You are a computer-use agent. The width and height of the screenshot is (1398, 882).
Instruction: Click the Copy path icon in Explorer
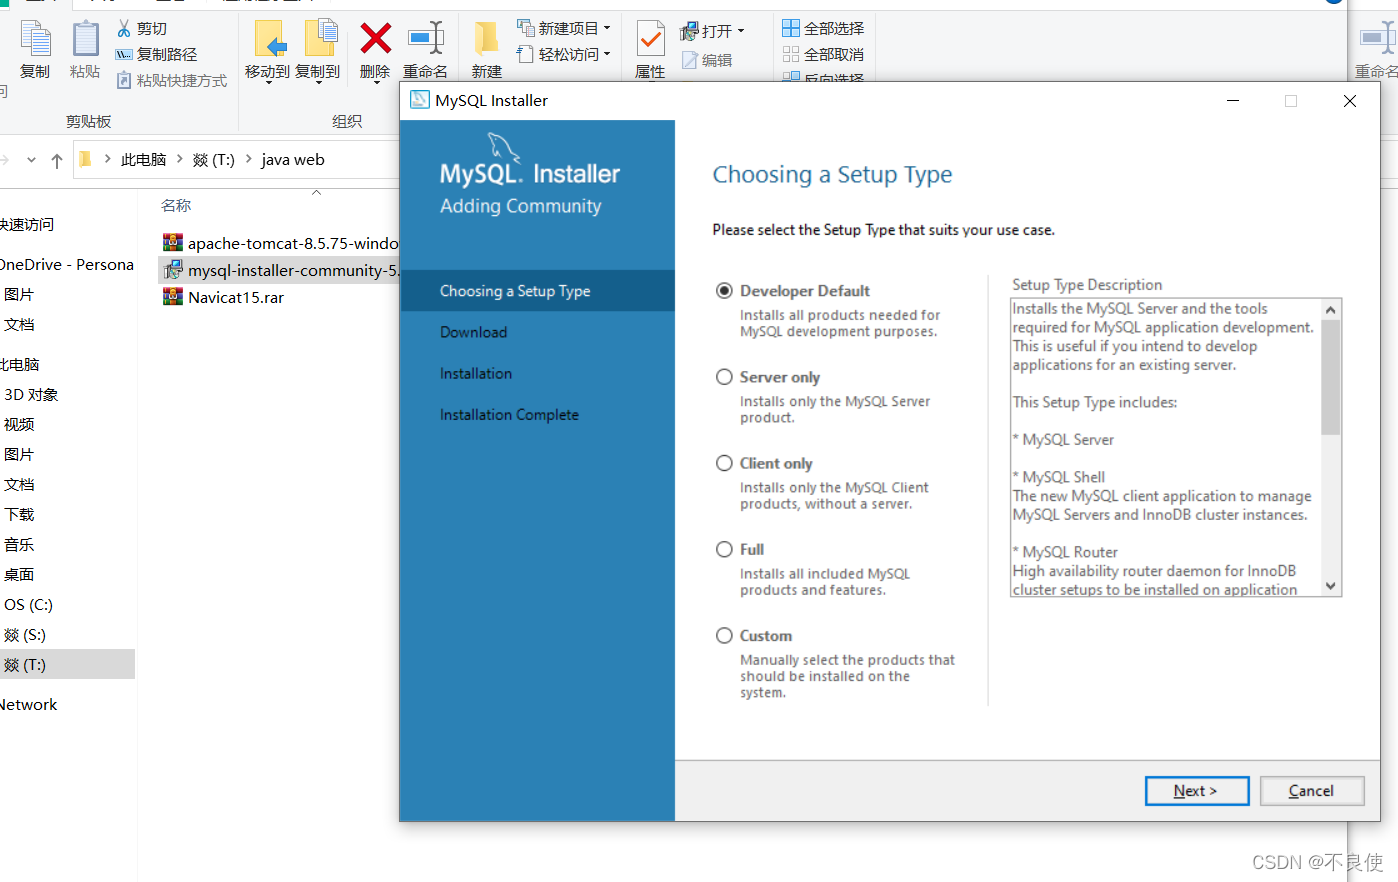pos(124,54)
